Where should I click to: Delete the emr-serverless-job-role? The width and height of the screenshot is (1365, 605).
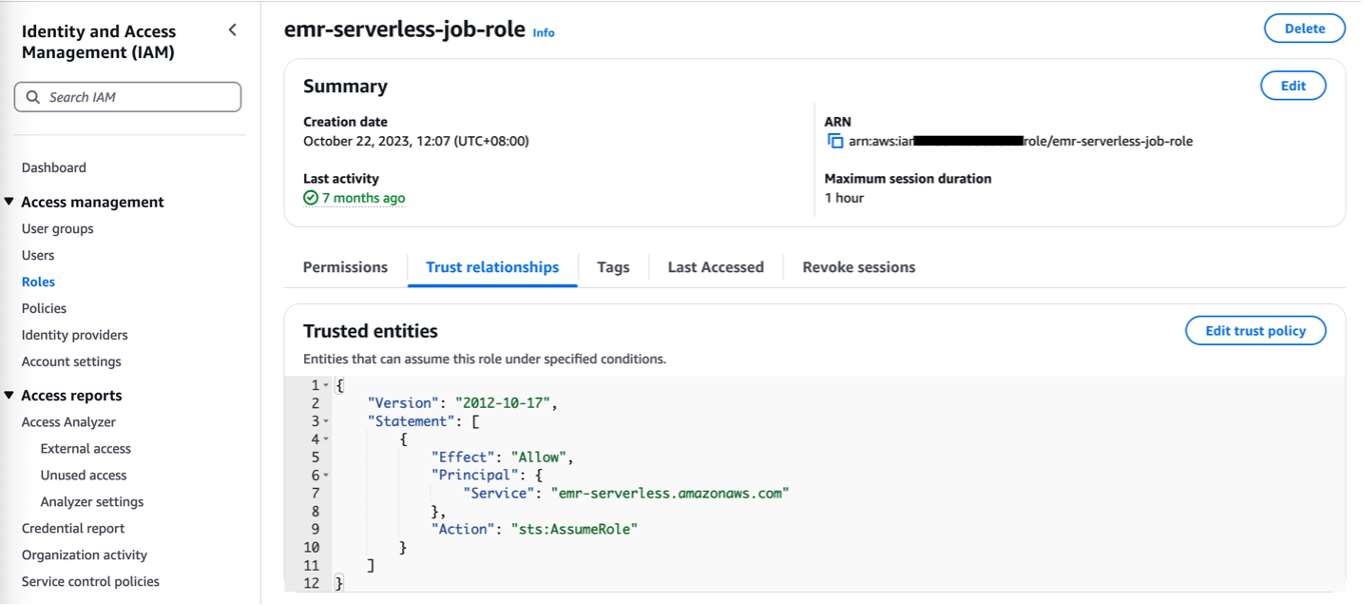tap(1304, 29)
